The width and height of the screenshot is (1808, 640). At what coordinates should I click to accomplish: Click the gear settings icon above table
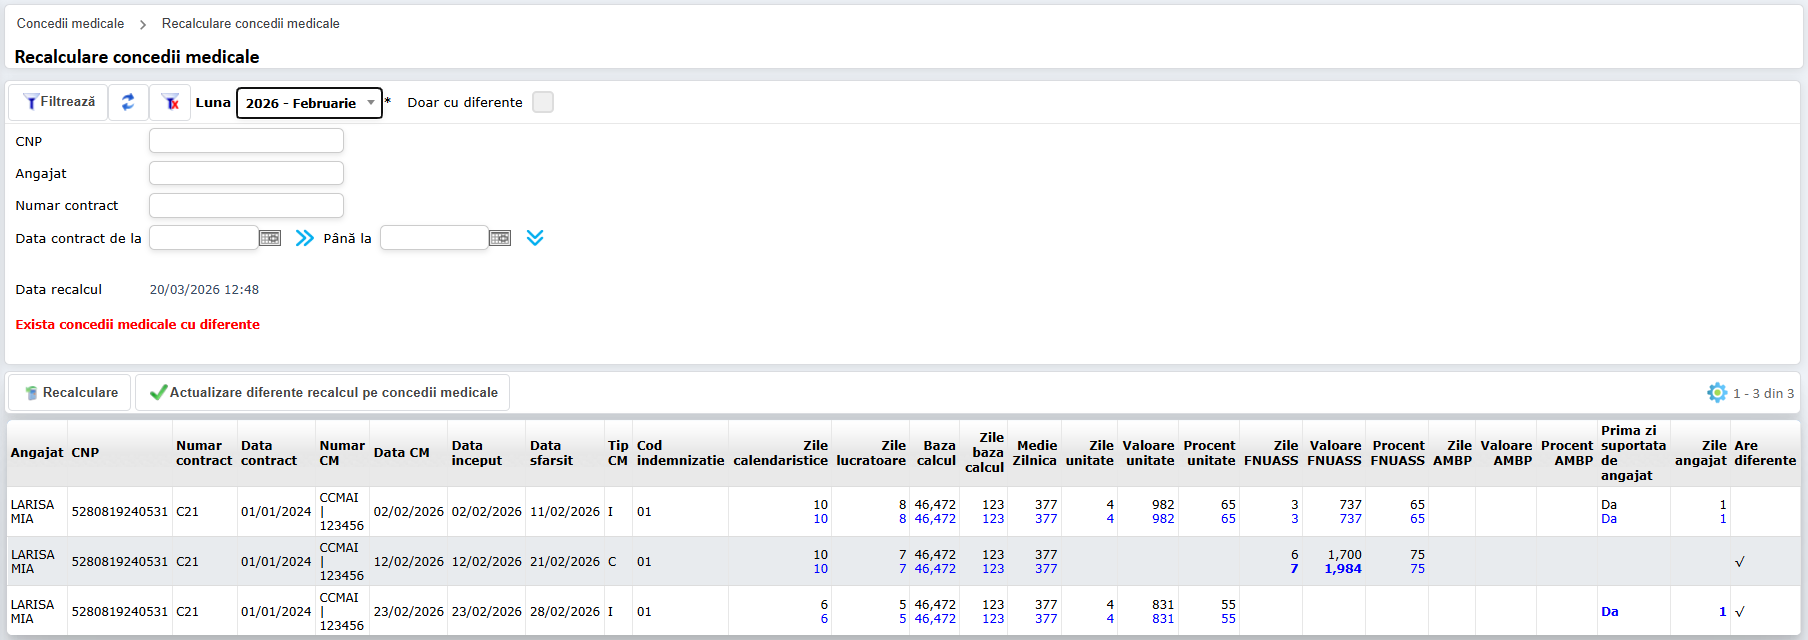point(1716,393)
